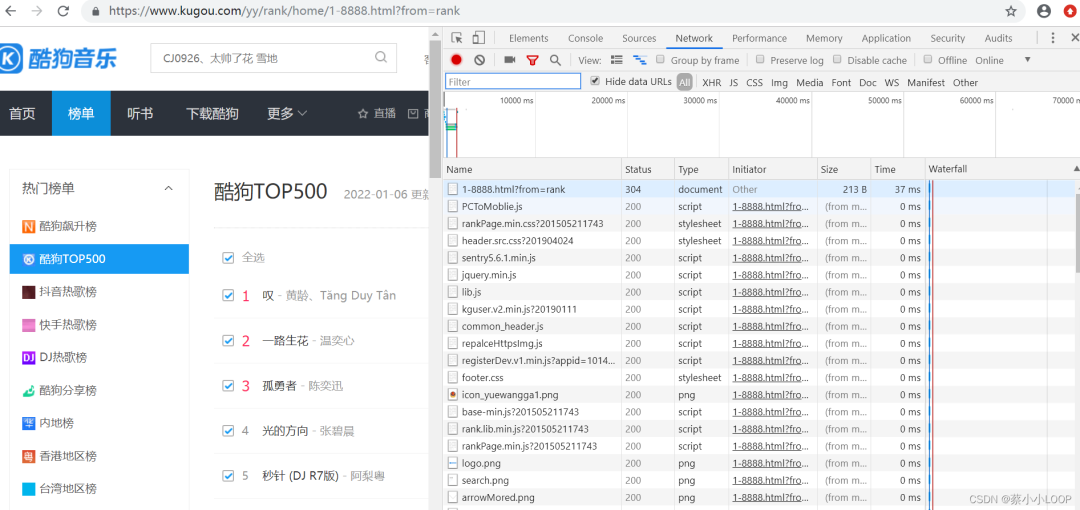This screenshot has height=510, width=1080.
Task: Enable Preserve log checkbox
Action: click(x=760, y=59)
